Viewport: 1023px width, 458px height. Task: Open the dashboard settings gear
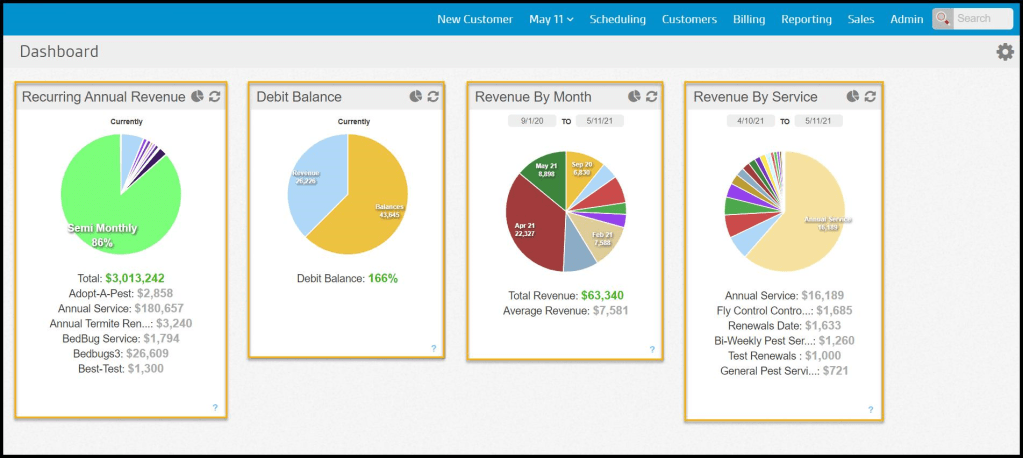1004,52
